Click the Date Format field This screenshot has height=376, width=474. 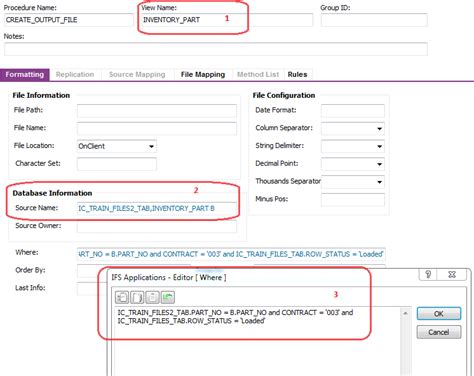pyautogui.click(x=353, y=111)
